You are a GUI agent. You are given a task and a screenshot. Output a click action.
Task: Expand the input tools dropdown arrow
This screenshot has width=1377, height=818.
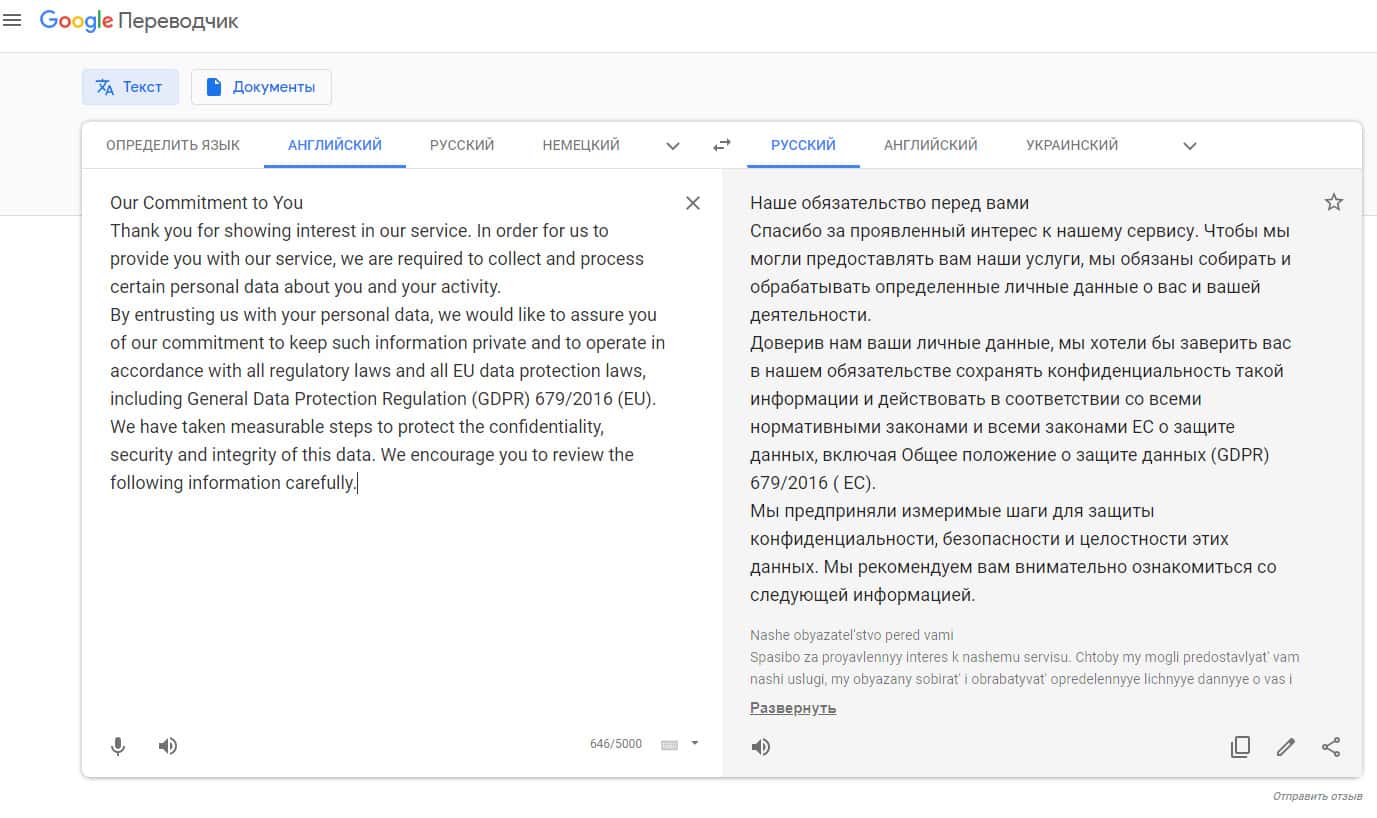click(695, 744)
